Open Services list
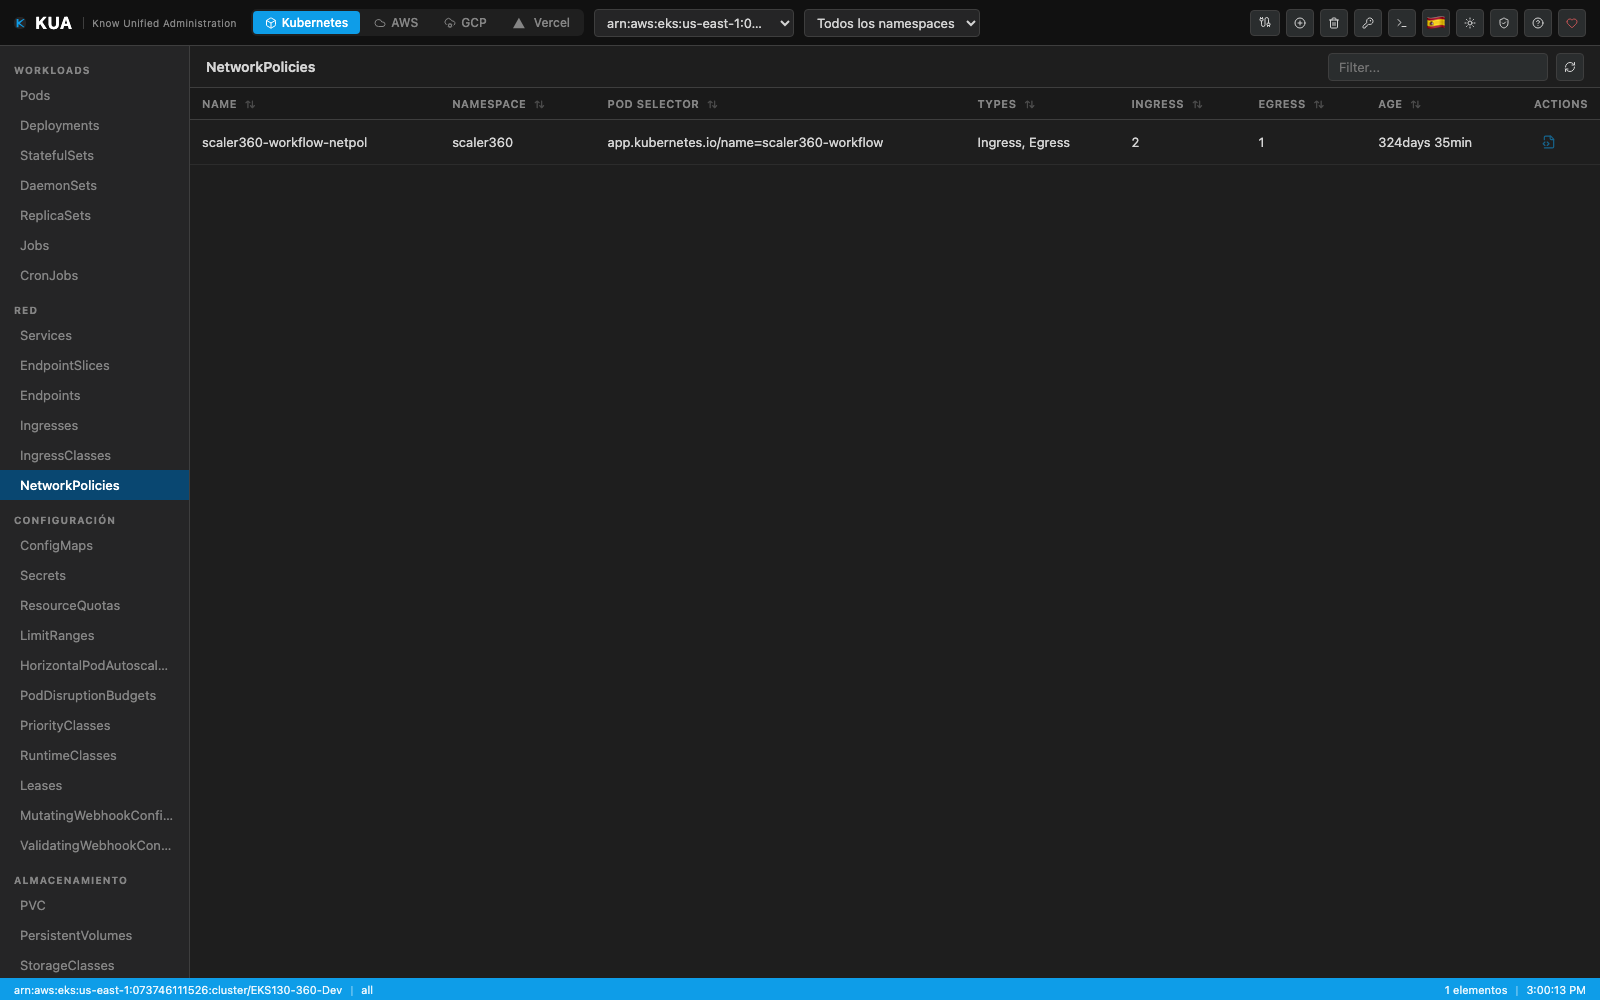Image resolution: width=1600 pixels, height=1000 pixels. 94,336
